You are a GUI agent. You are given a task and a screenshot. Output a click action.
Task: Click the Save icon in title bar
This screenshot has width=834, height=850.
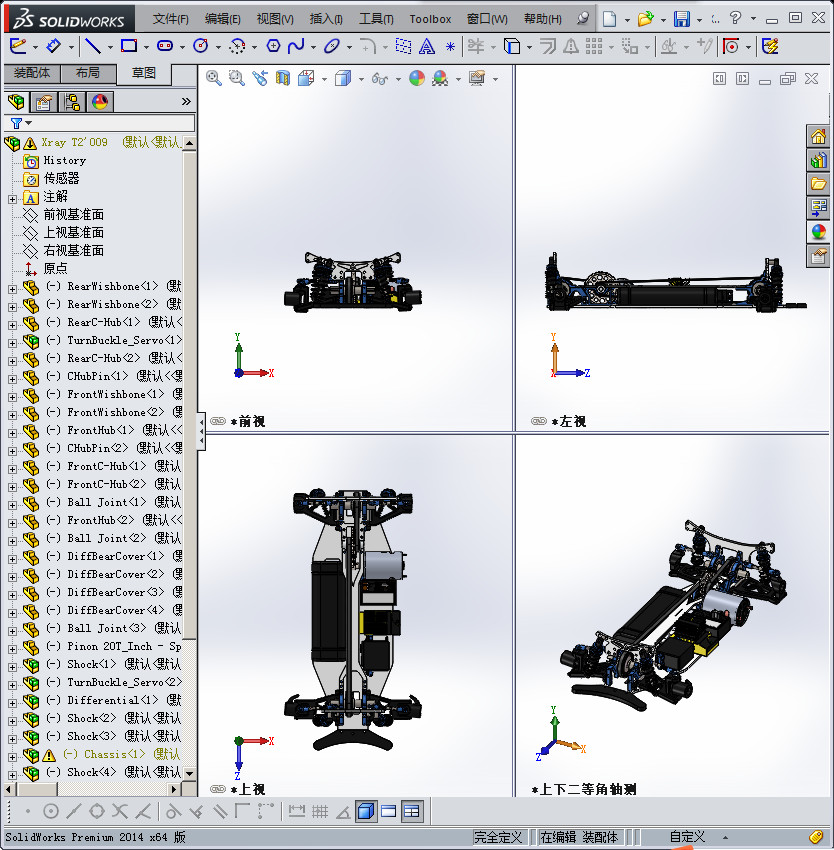[x=682, y=19]
